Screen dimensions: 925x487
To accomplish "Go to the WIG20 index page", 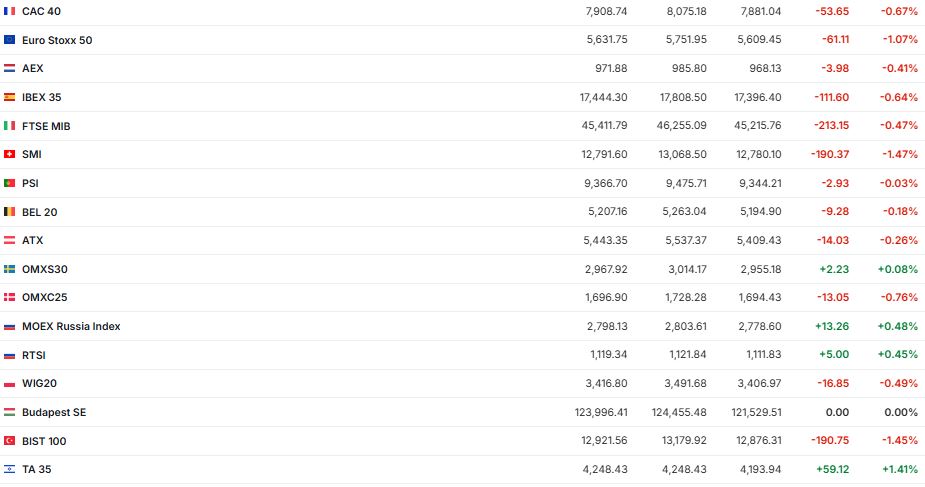I will tap(39, 383).
